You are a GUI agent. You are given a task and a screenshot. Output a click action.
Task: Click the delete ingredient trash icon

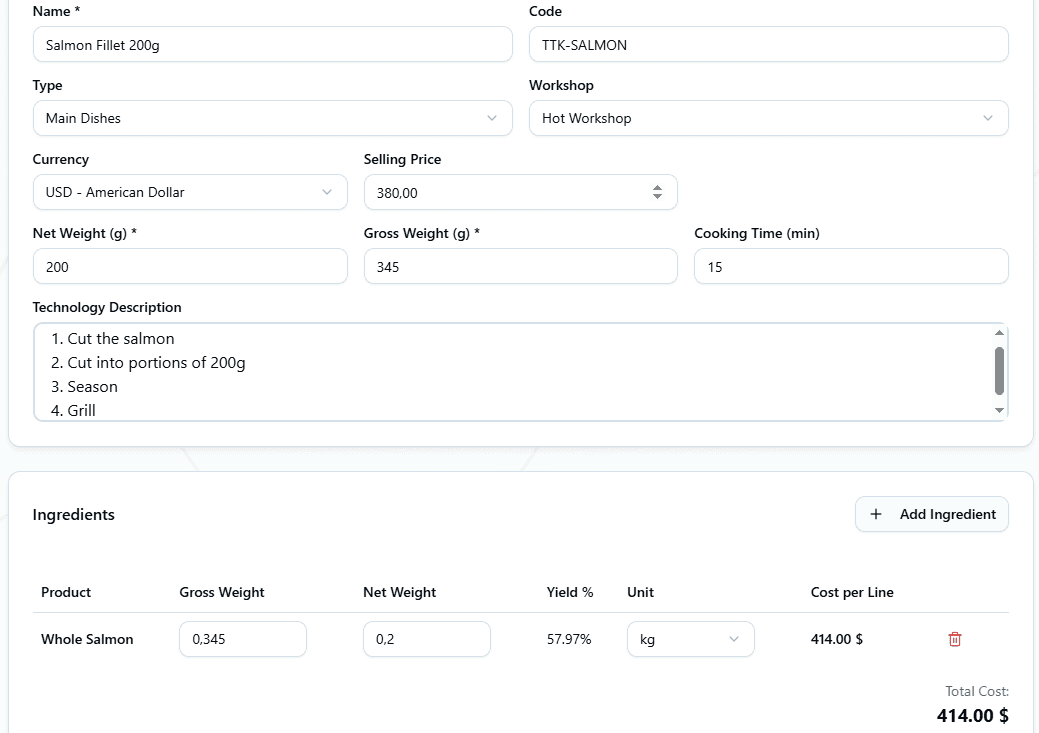coord(954,638)
